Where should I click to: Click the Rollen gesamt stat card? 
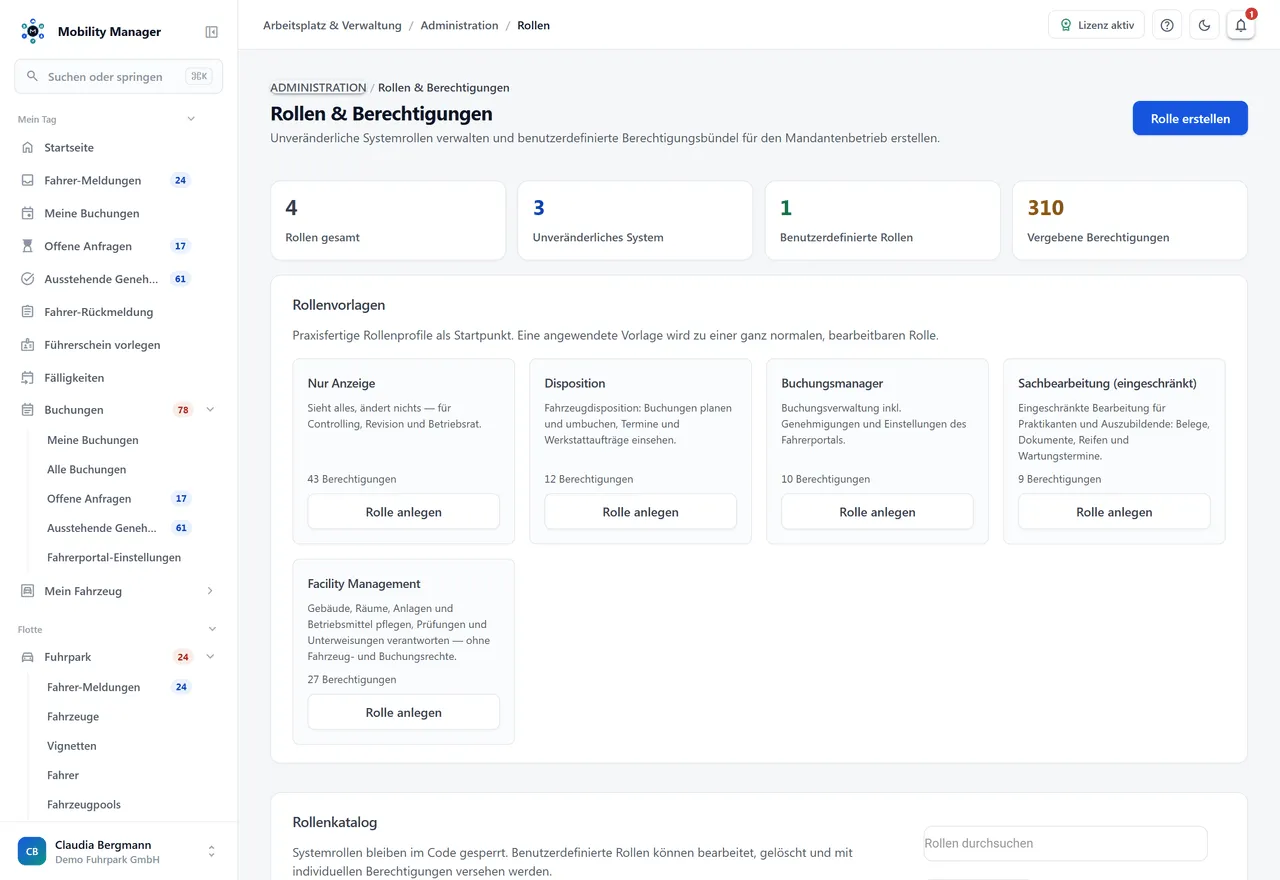(x=388, y=221)
